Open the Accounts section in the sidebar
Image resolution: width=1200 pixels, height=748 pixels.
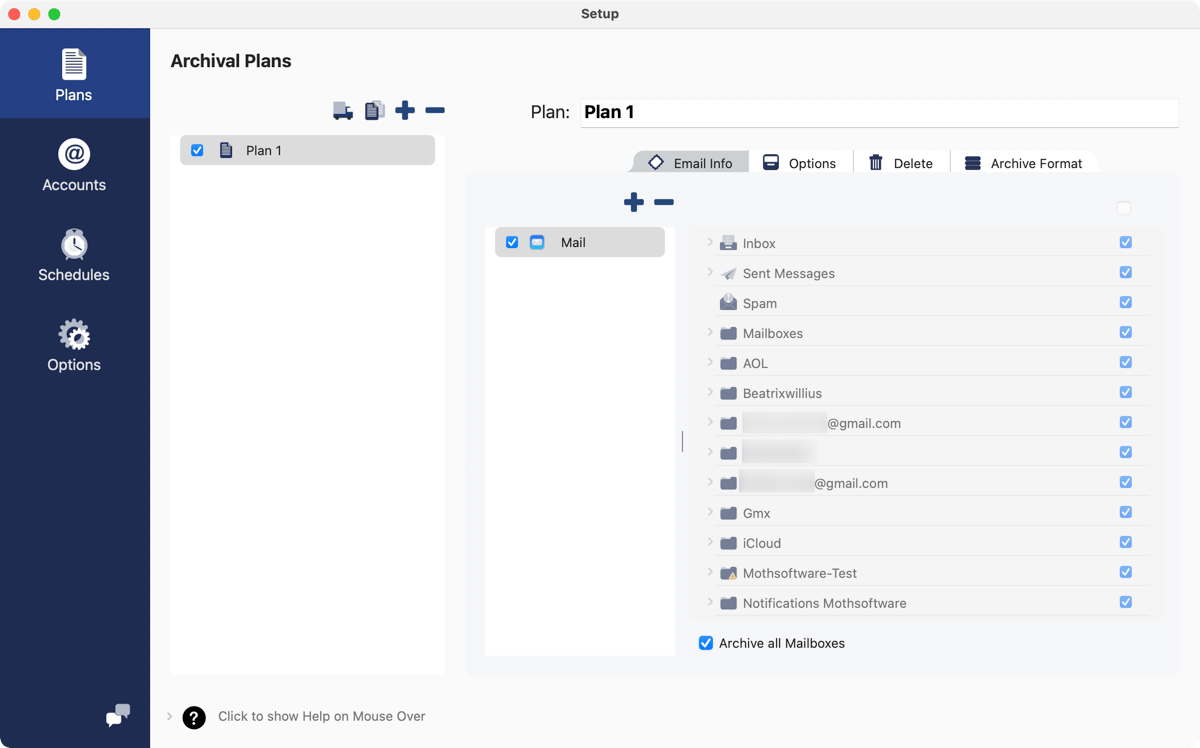73,163
